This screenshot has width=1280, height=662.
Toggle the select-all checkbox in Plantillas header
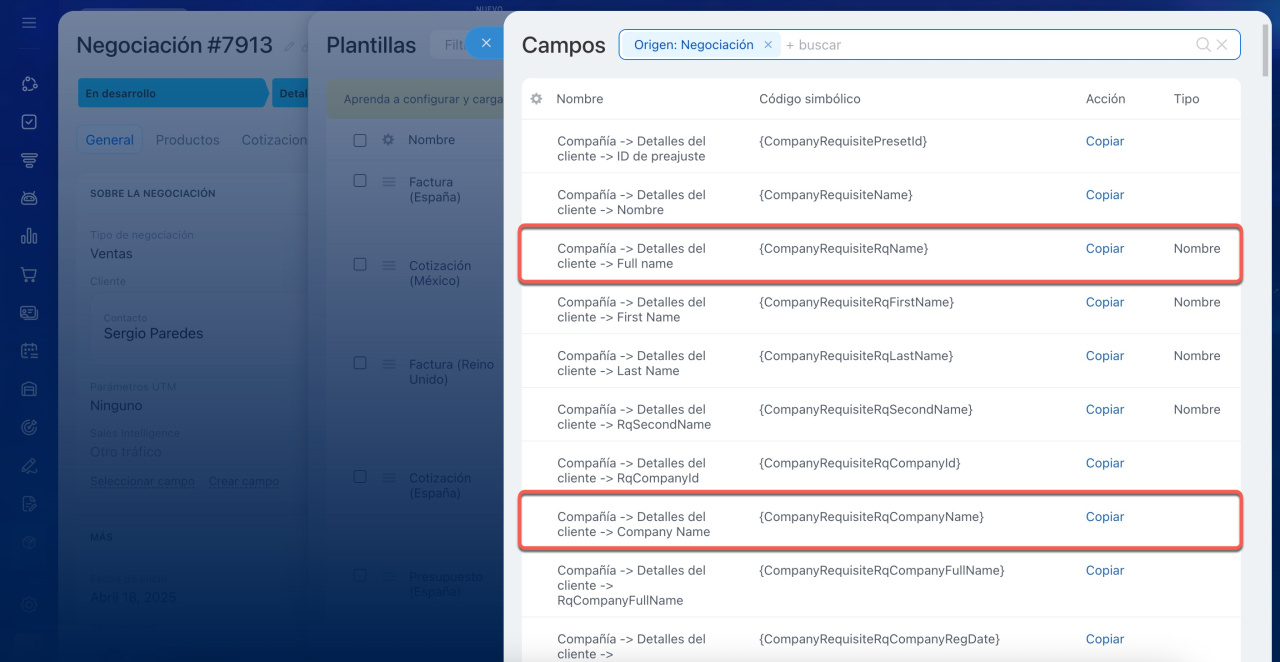pyautogui.click(x=360, y=141)
